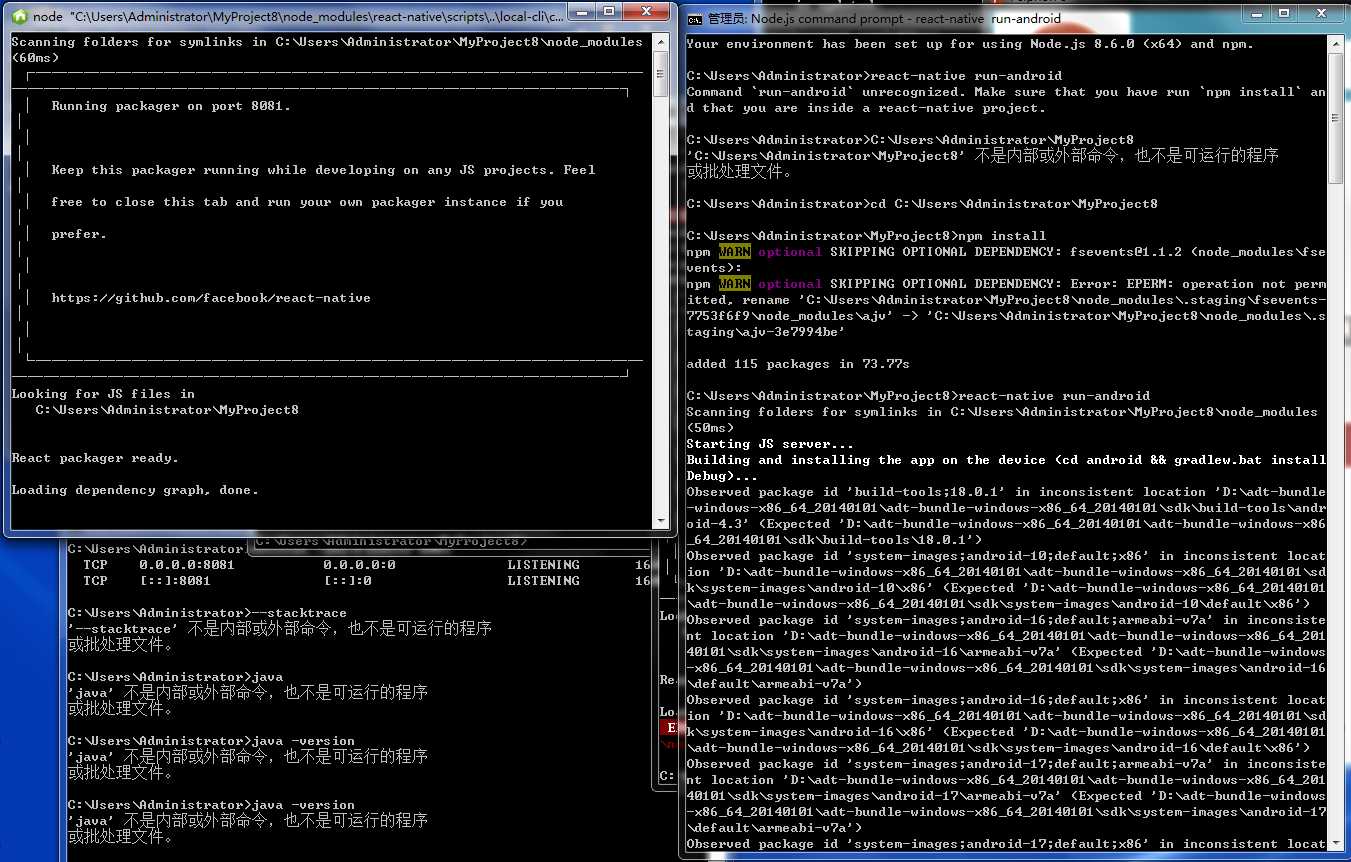Viewport: 1351px width, 862px height.
Task: Click the 'Building and installing the app' line
Action: coord(1006,459)
